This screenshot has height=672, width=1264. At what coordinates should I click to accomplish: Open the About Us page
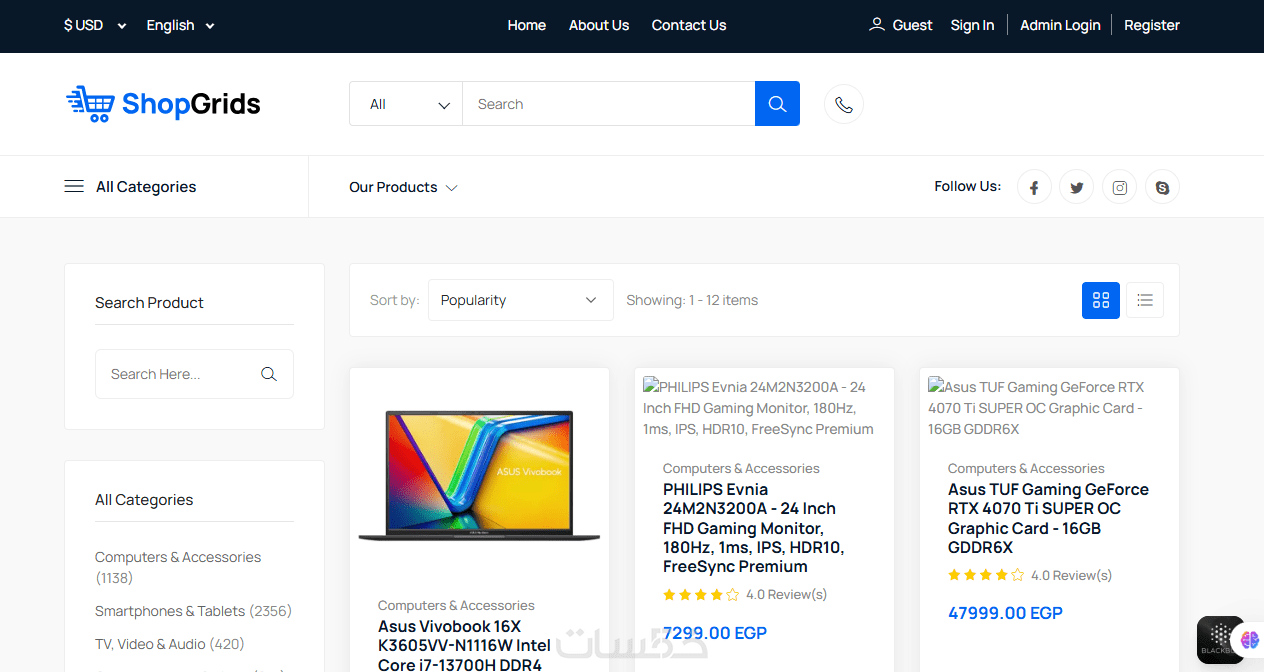coord(599,25)
